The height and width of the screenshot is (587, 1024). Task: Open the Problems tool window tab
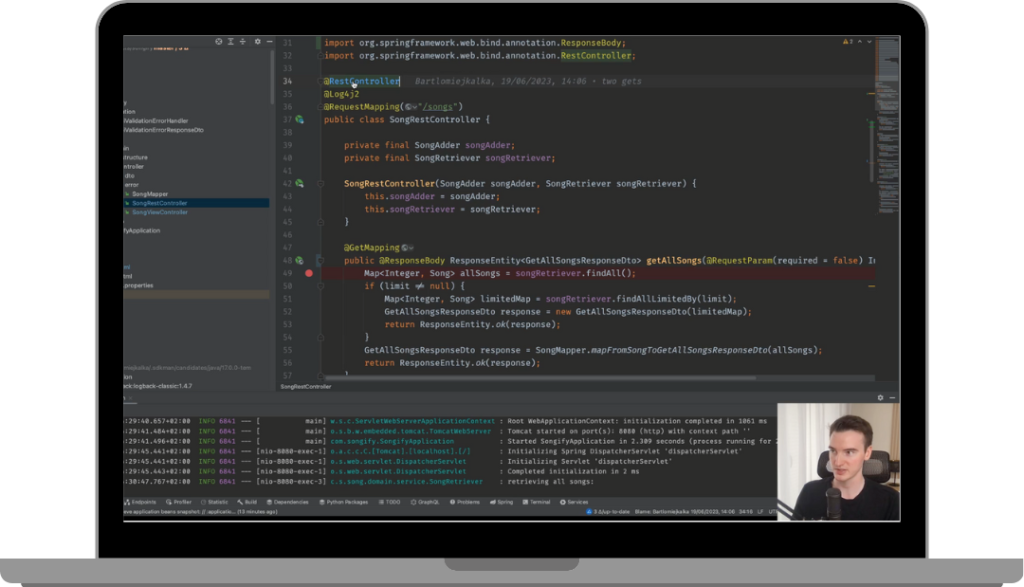click(x=465, y=502)
